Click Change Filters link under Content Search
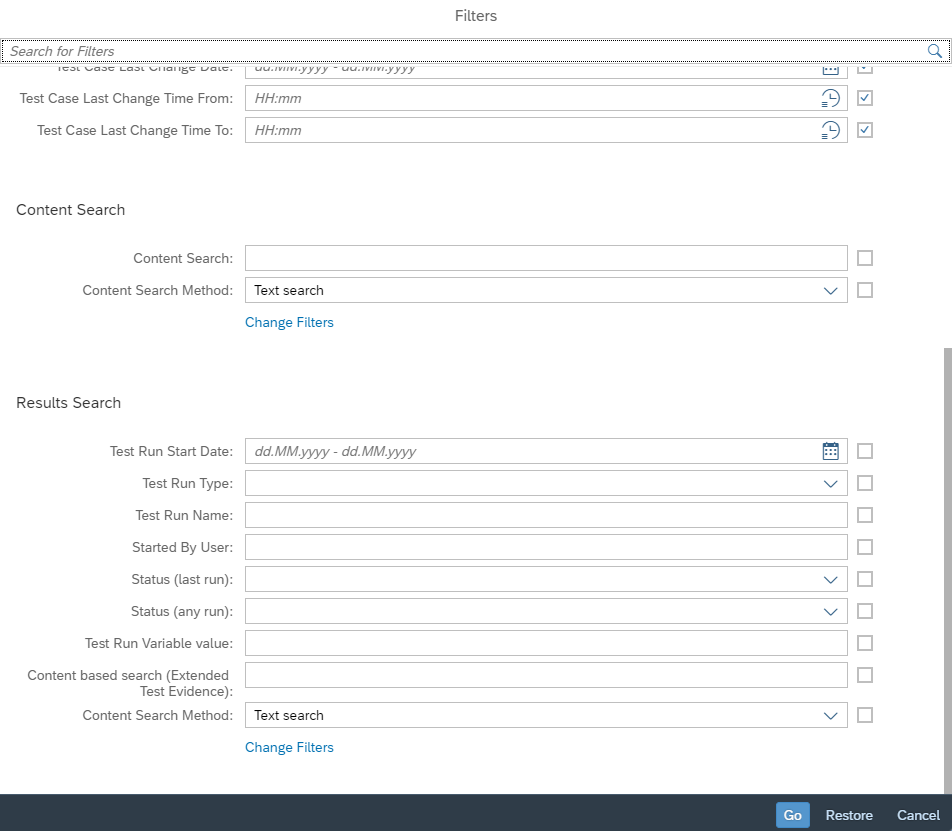 (x=289, y=322)
